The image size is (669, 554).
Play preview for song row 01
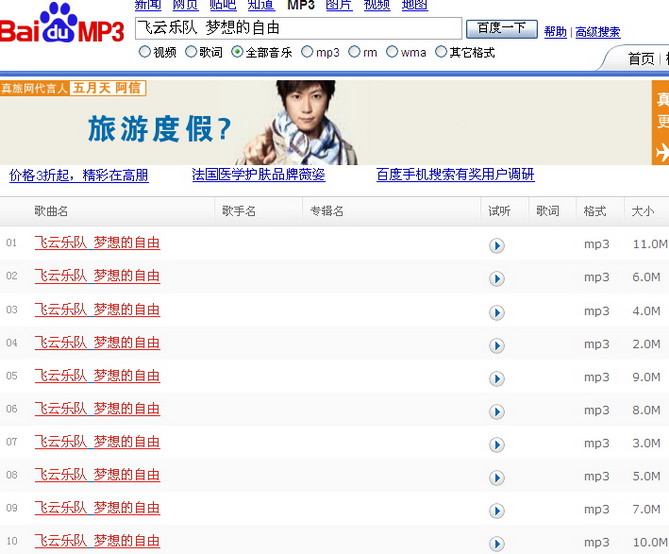[x=497, y=245]
